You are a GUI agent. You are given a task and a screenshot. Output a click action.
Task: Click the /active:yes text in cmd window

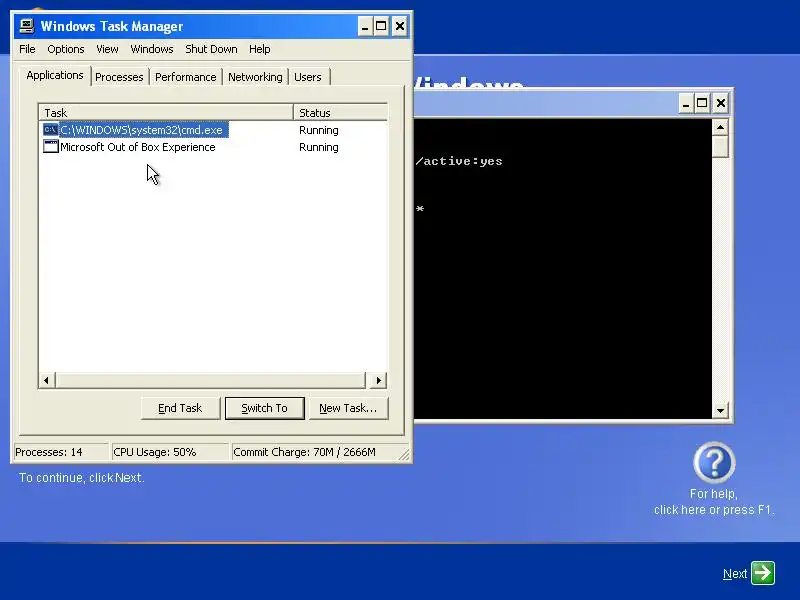[459, 161]
